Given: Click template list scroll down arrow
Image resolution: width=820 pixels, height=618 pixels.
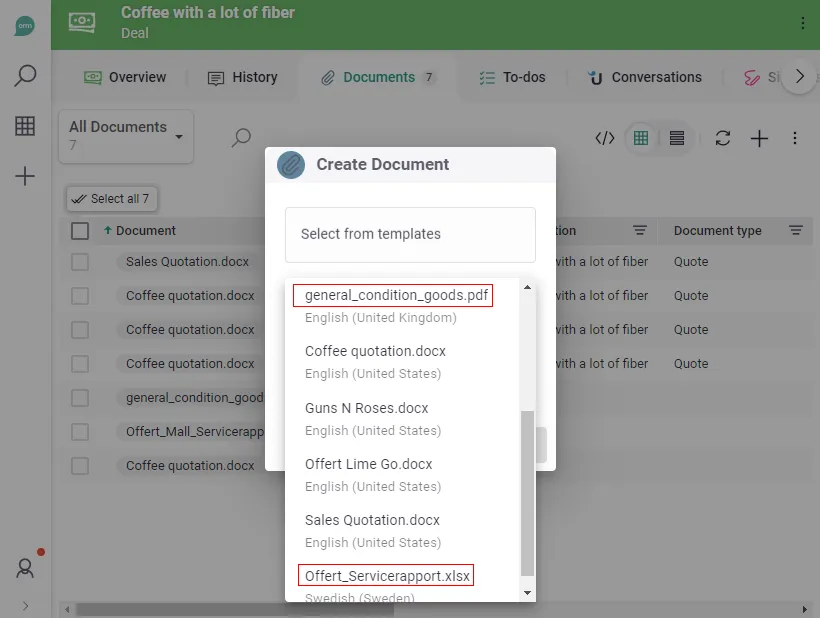Looking at the screenshot, I should point(527,592).
